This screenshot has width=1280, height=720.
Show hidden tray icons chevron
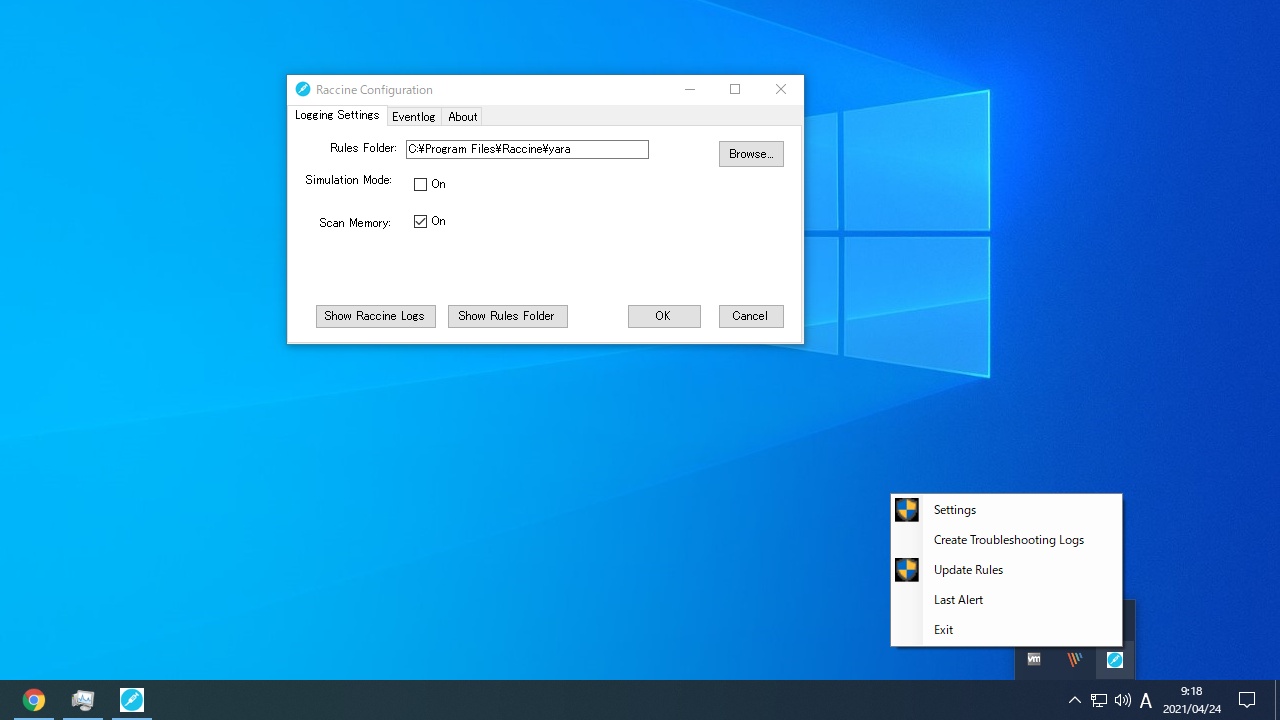[1075, 700]
